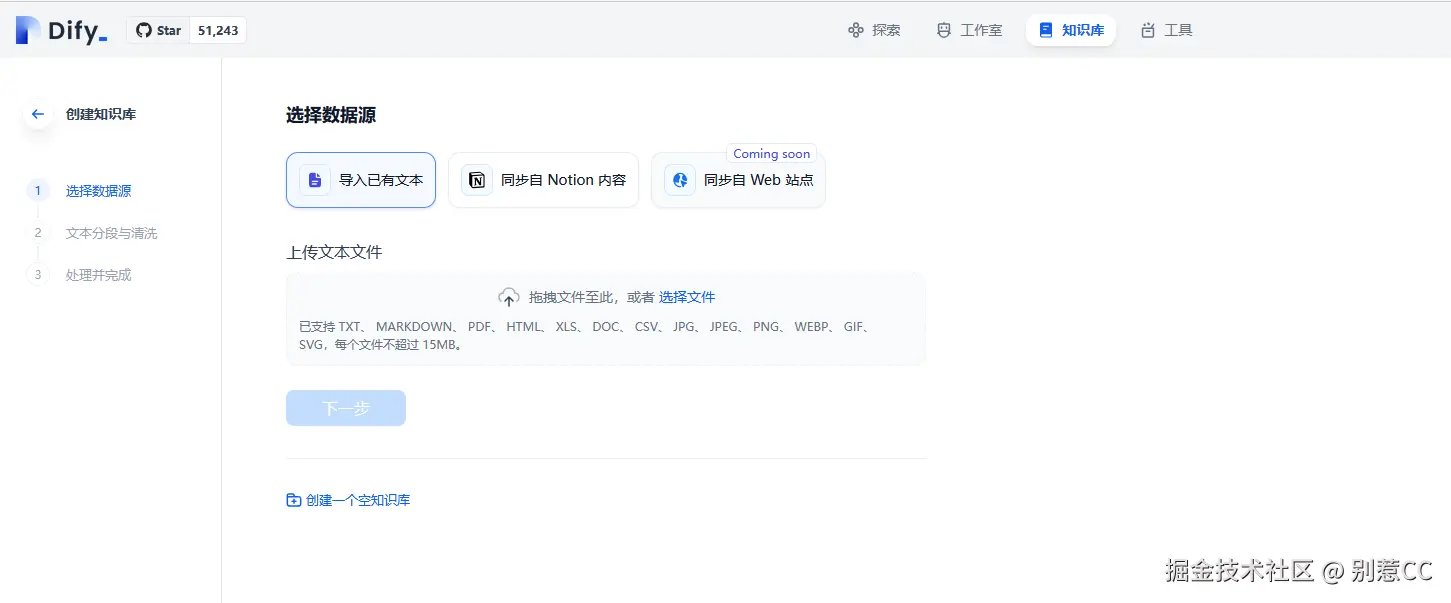The width and height of the screenshot is (1451, 603).
Task: Click the upload cloud icon in drop area
Action: 509,296
